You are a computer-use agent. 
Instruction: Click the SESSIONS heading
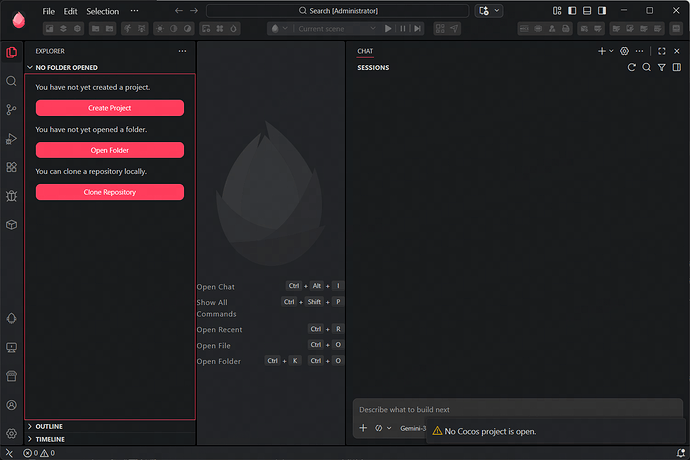(373, 67)
